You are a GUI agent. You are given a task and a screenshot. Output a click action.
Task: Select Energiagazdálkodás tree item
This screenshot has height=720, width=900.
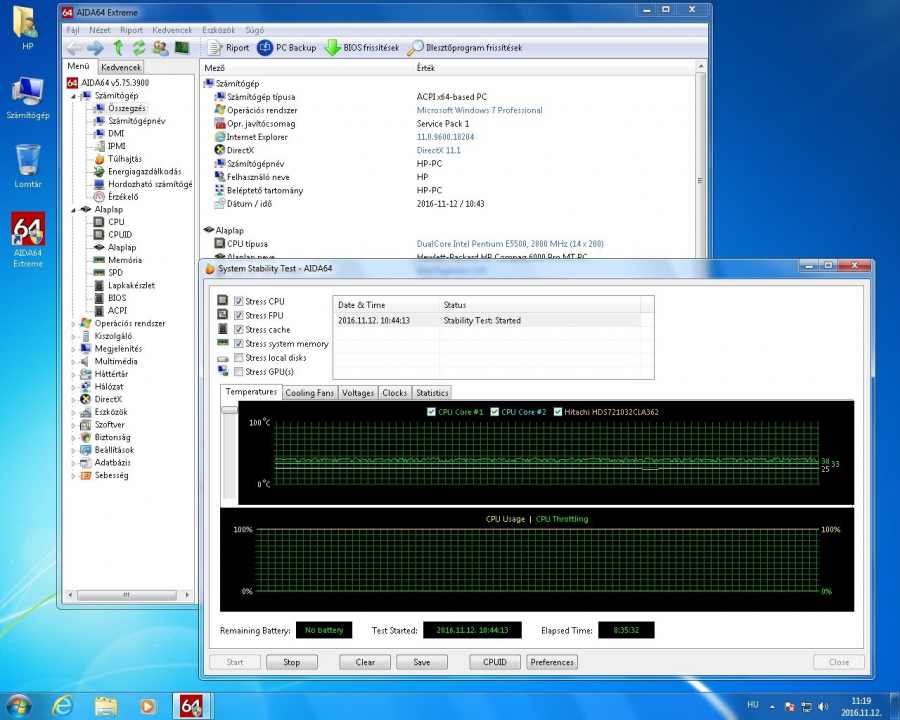tap(144, 171)
